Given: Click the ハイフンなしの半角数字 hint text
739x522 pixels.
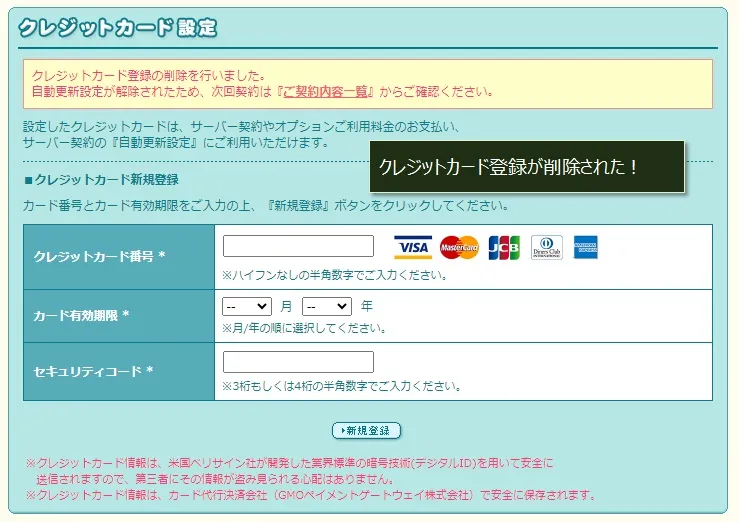Looking at the screenshot, I should pos(336,275).
